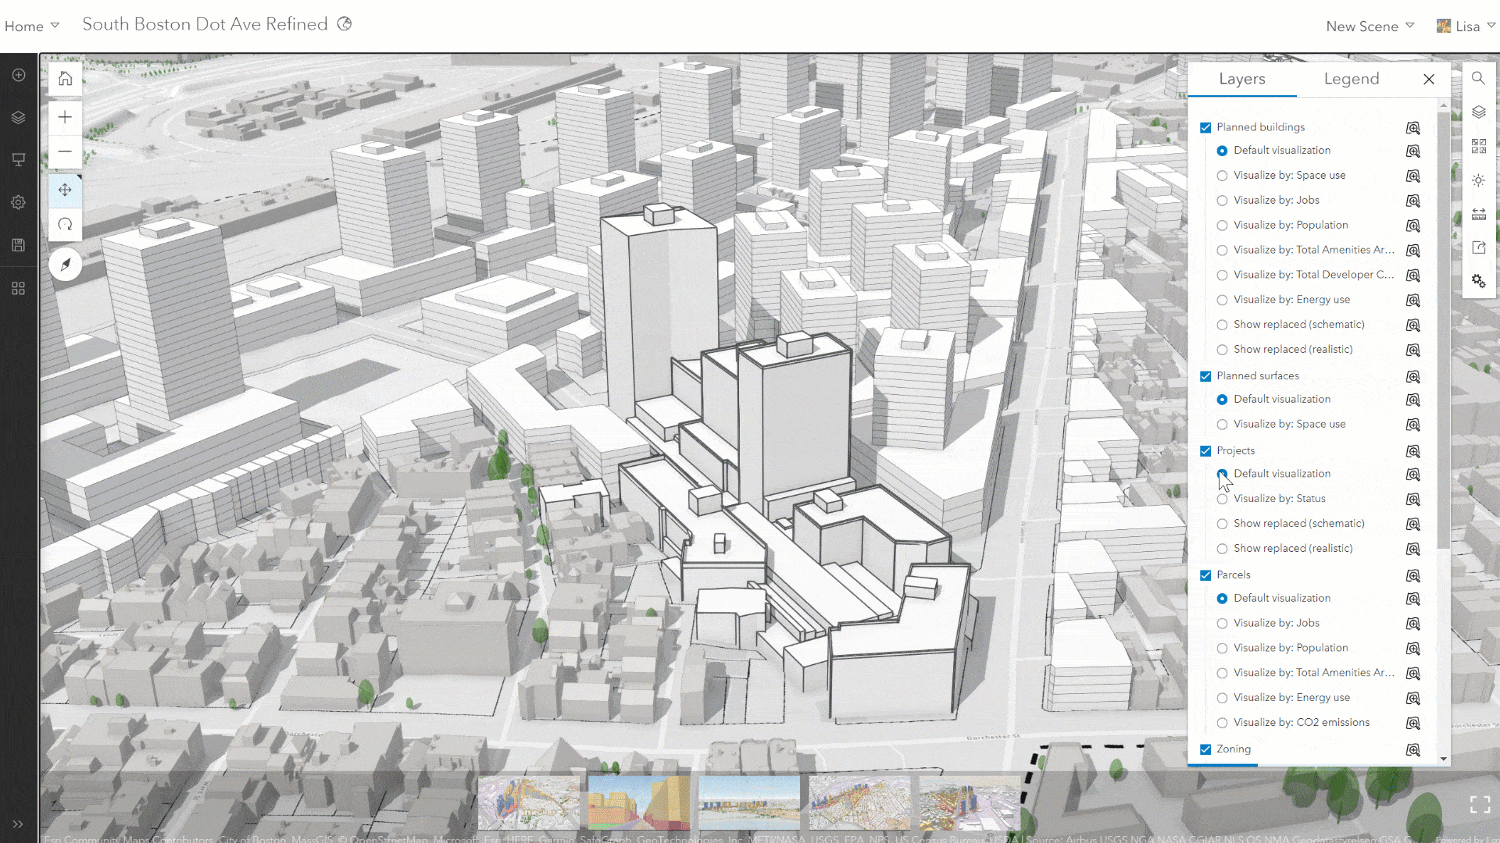
Task: Open the basemap gallery tool
Action: click(x=1478, y=146)
